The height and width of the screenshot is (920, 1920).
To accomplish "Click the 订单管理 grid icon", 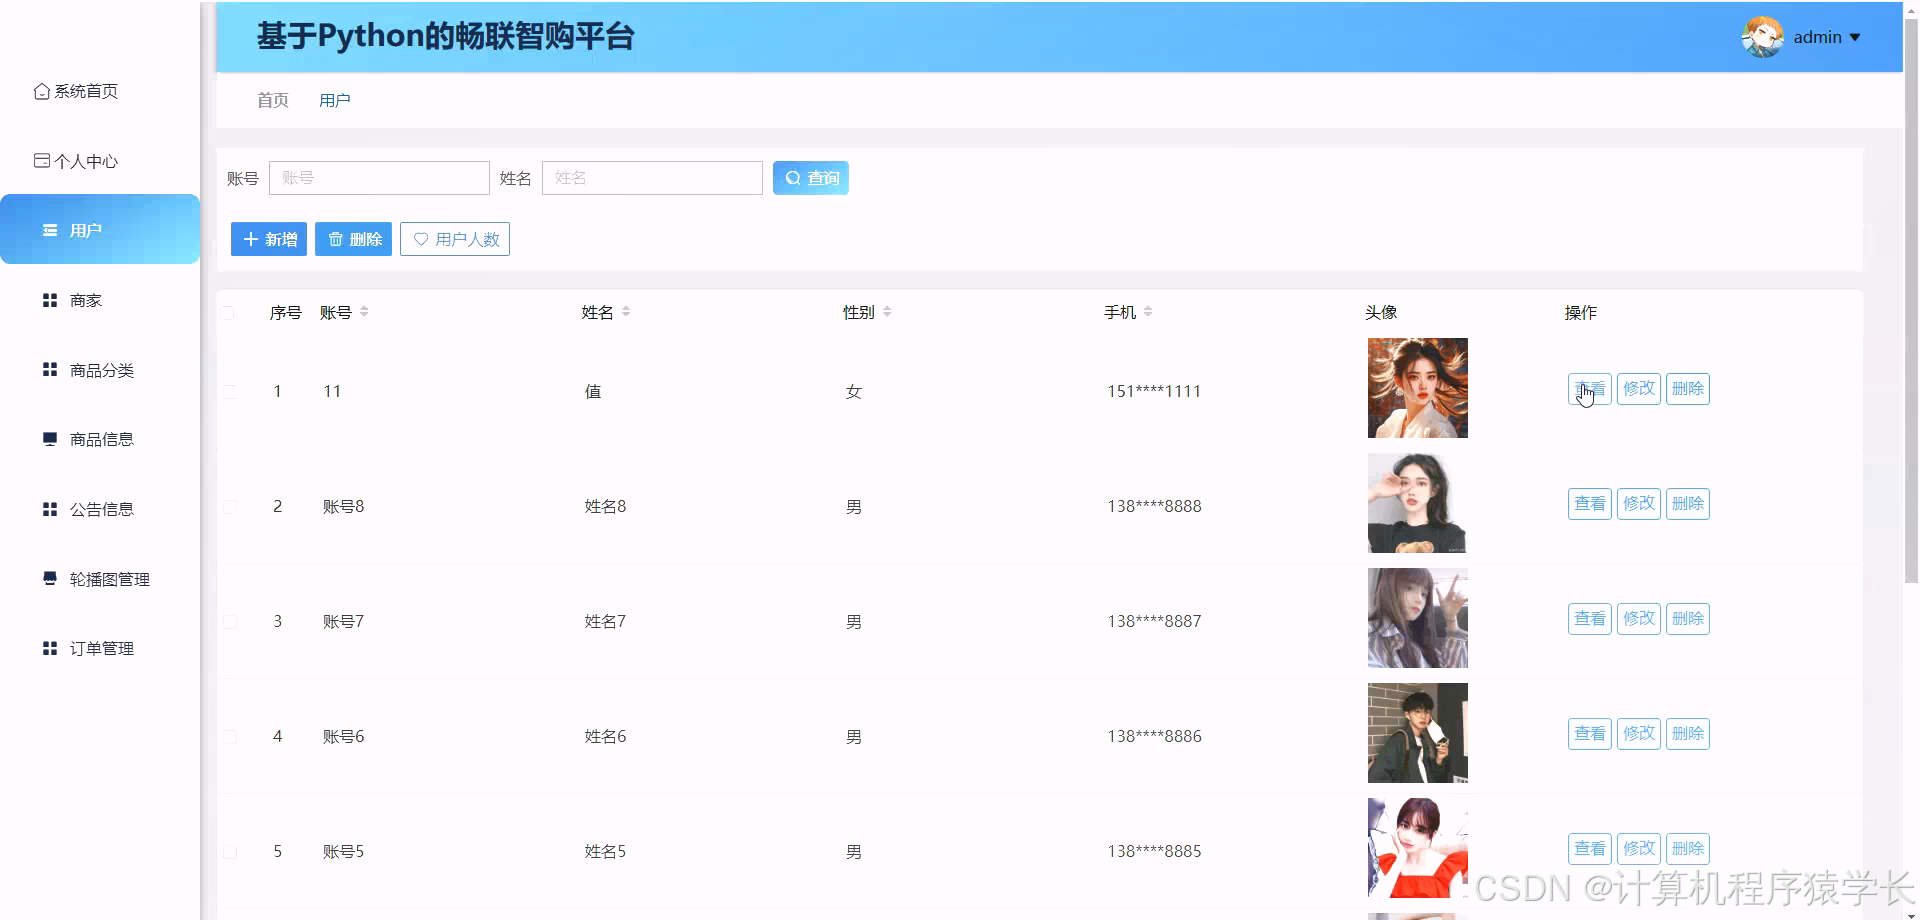I will click(x=50, y=648).
